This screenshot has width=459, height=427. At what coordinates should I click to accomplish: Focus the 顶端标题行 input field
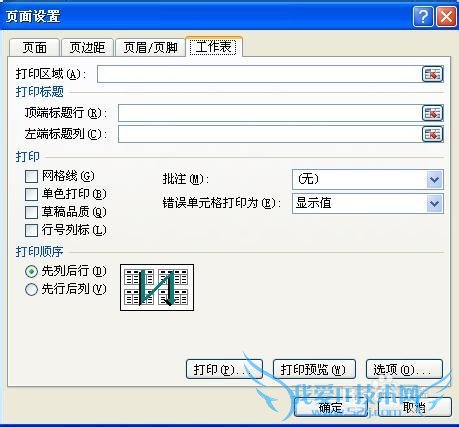pos(270,113)
